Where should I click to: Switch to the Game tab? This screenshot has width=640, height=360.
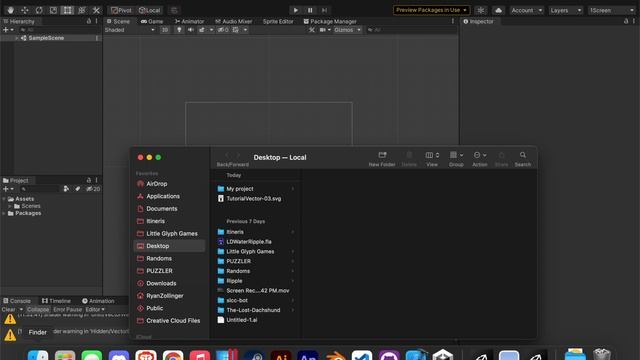coord(152,21)
